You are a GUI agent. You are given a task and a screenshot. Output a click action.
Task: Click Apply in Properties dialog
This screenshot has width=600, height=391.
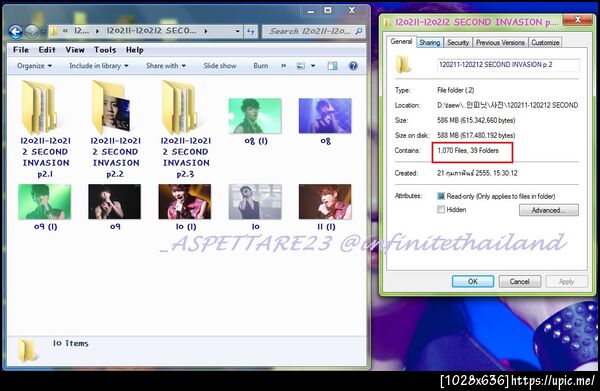[x=566, y=282]
